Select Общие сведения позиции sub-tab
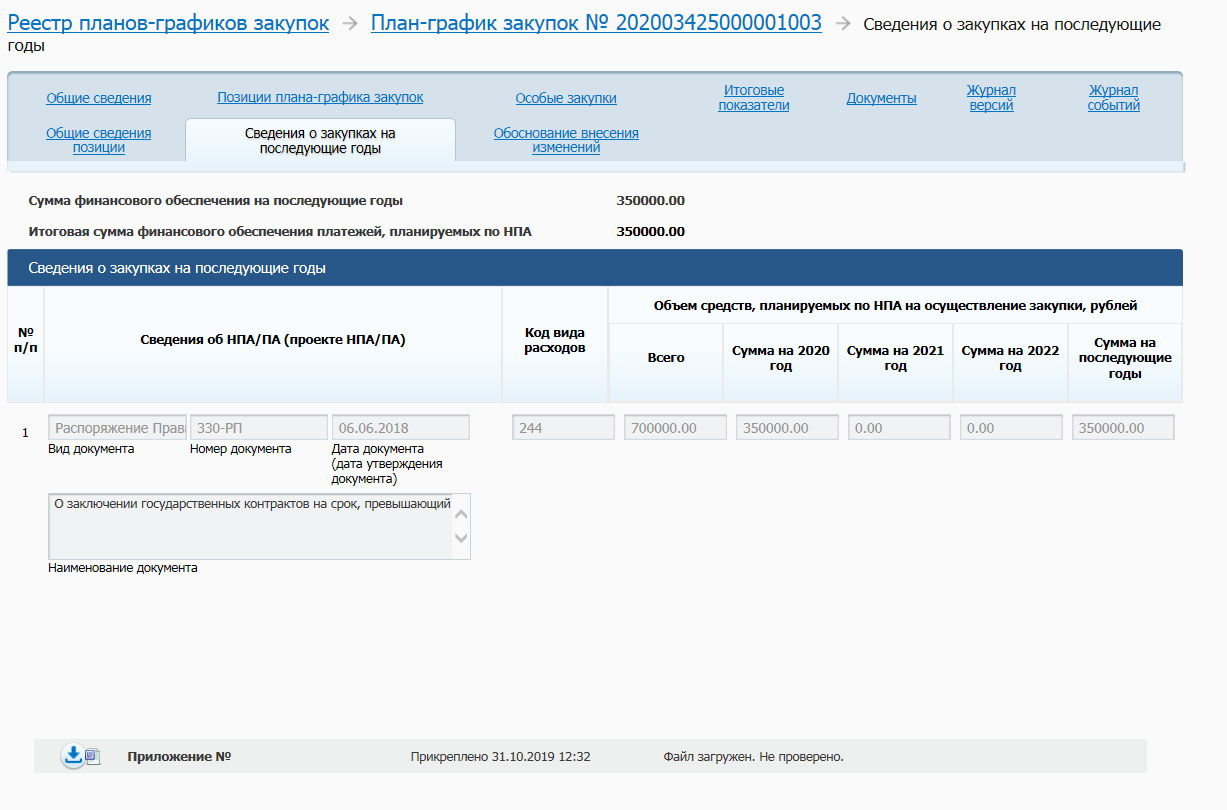This screenshot has height=810, width=1227. 99,140
